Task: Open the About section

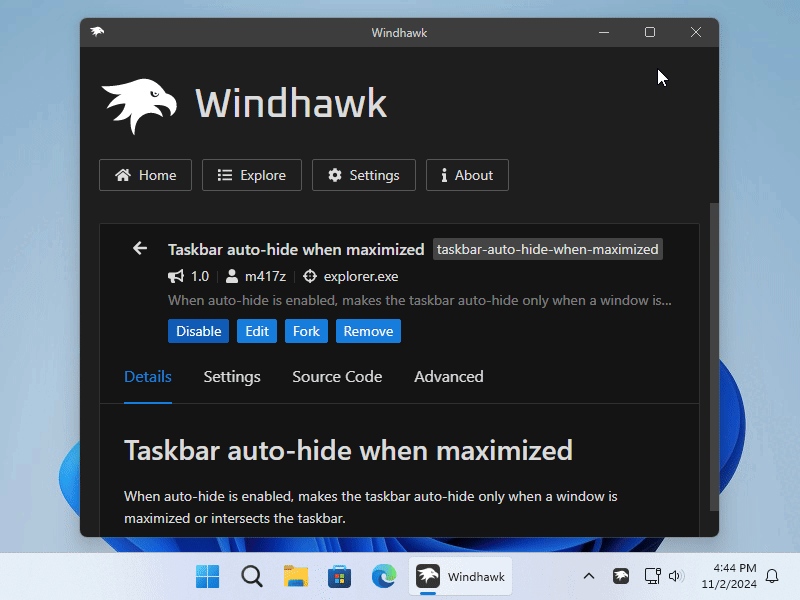Action: click(x=467, y=174)
